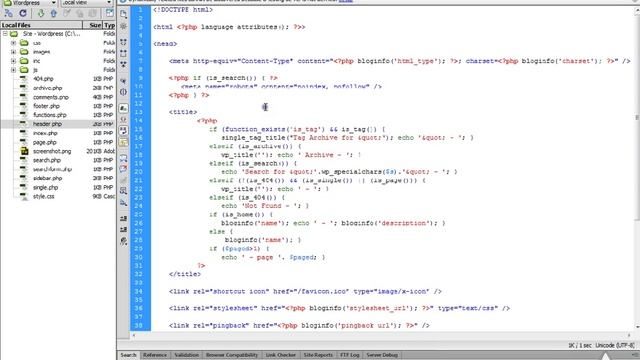
Task: Click Move or Convert CSS icon
Action: (x=123, y=202)
